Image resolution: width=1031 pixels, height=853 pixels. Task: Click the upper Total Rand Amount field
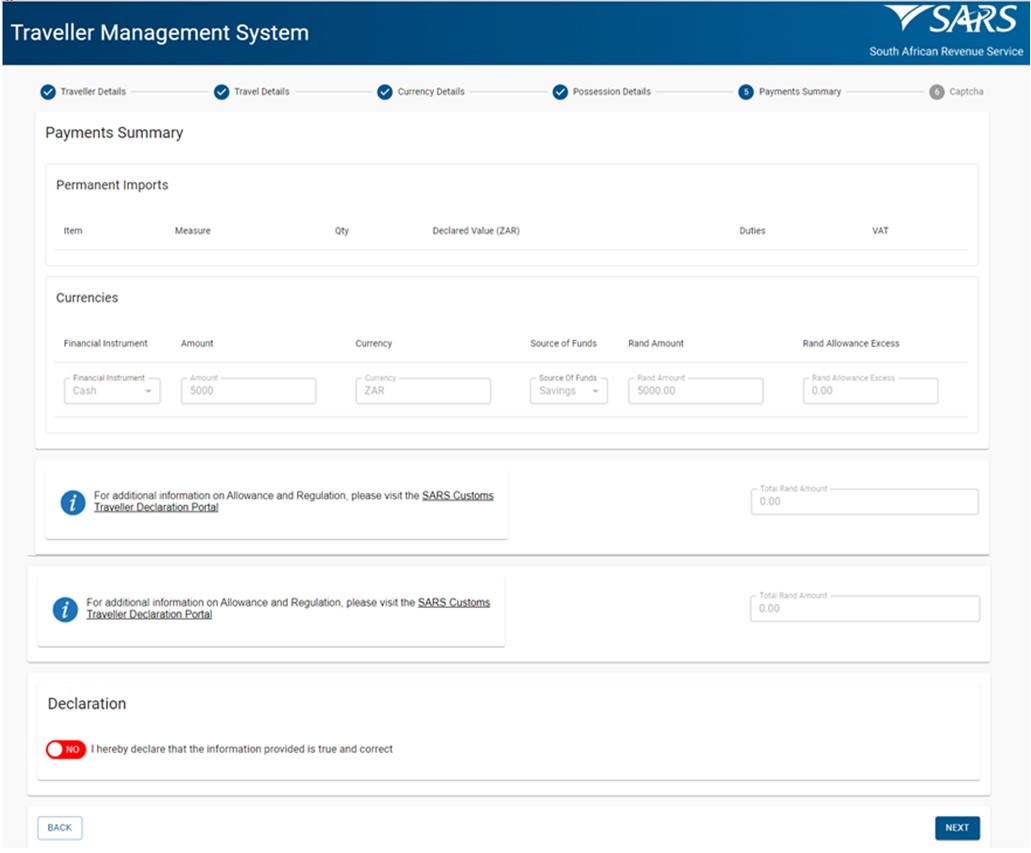(865, 502)
